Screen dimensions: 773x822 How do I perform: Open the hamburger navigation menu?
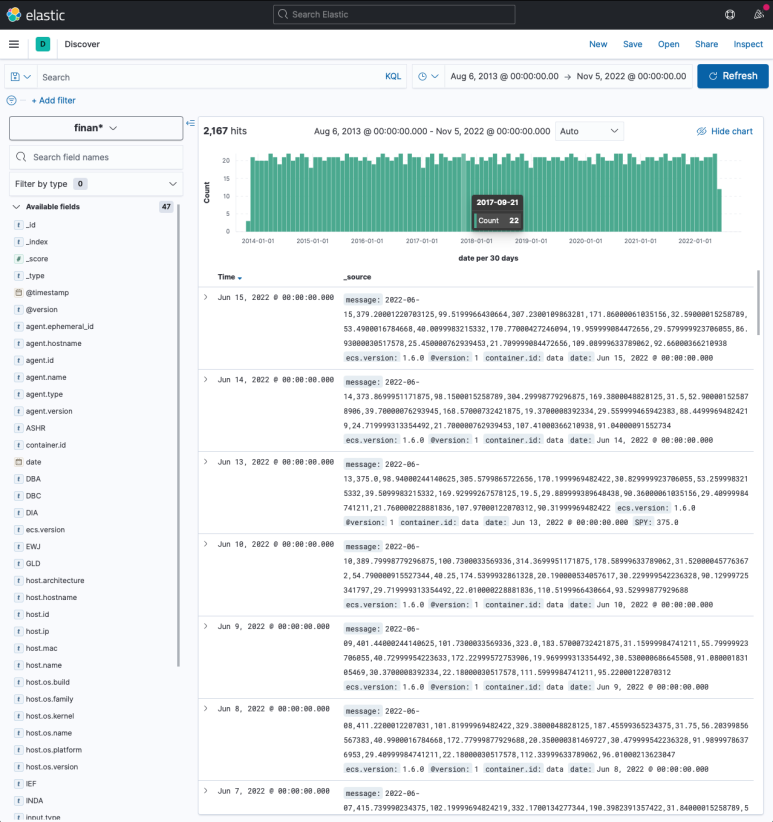[x=14, y=44]
